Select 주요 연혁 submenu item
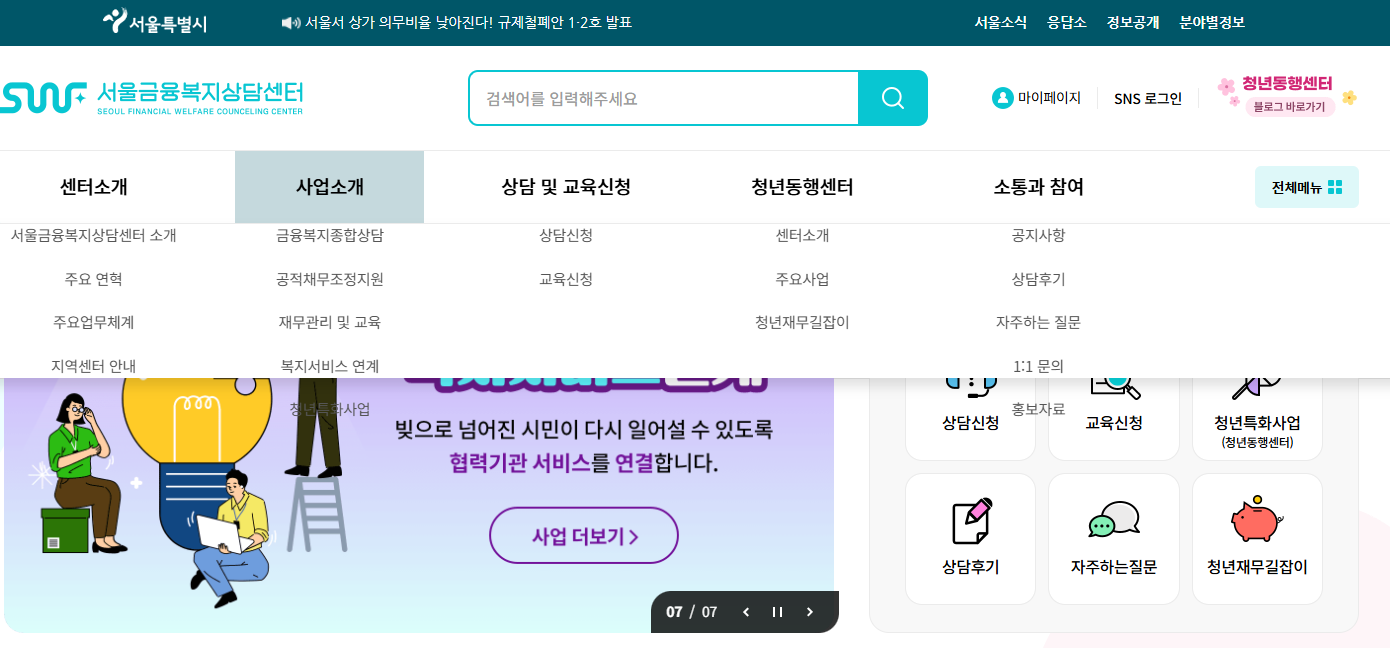 click(x=94, y=279)
